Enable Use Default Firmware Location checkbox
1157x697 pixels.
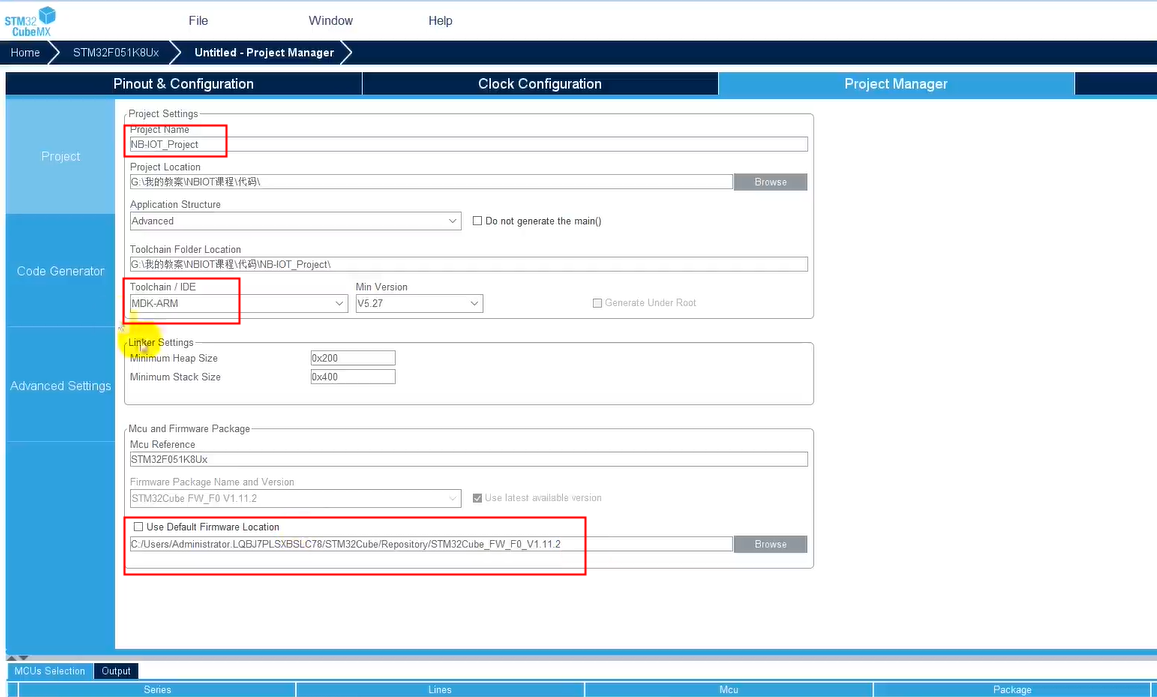click(x=138, y=527)
